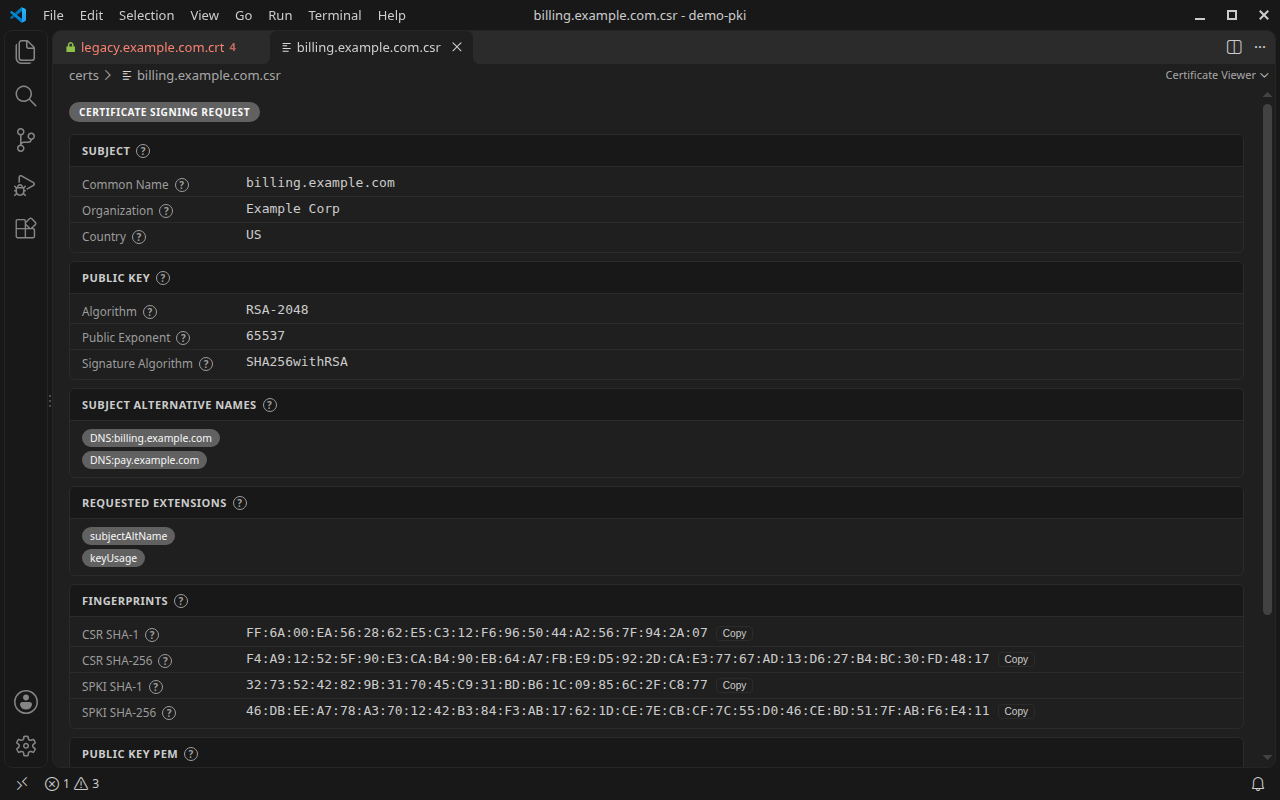Click the scrollbar down arrow
1280x800 pixels.
(x=1267, y=758)
